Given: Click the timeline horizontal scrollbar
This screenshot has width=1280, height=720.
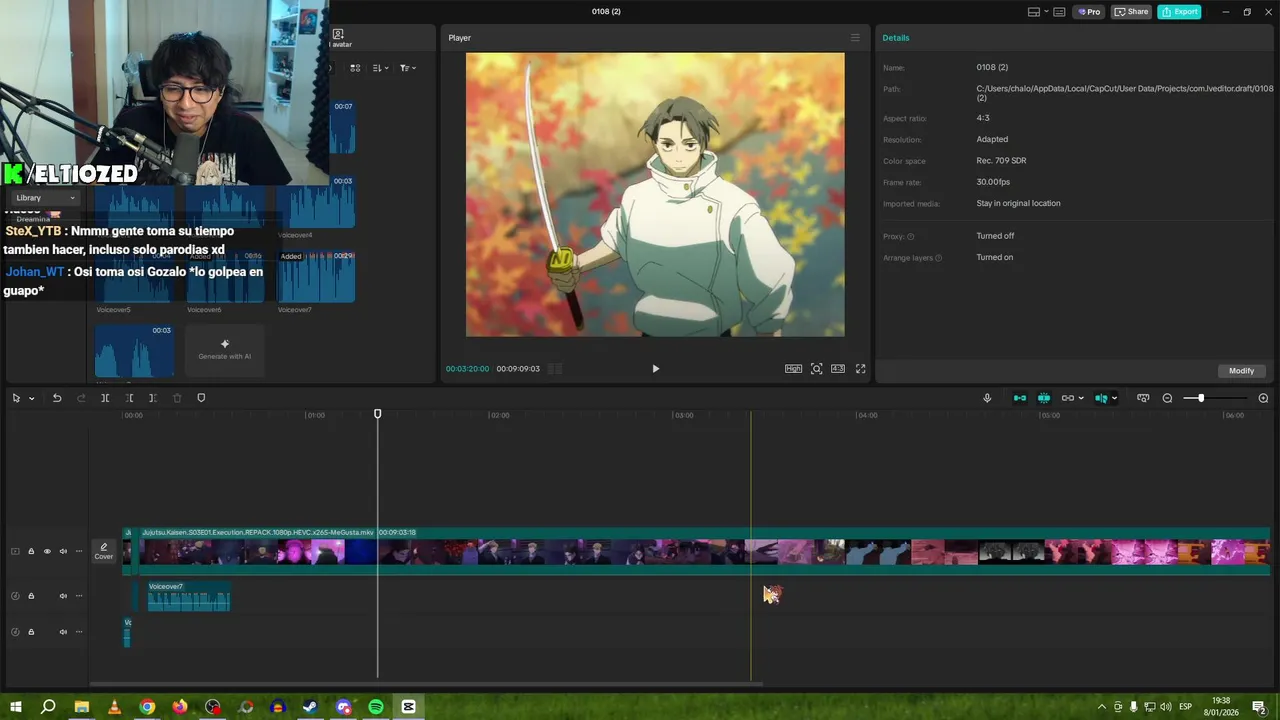Looking at the screenshot, I should click(426, 684).
